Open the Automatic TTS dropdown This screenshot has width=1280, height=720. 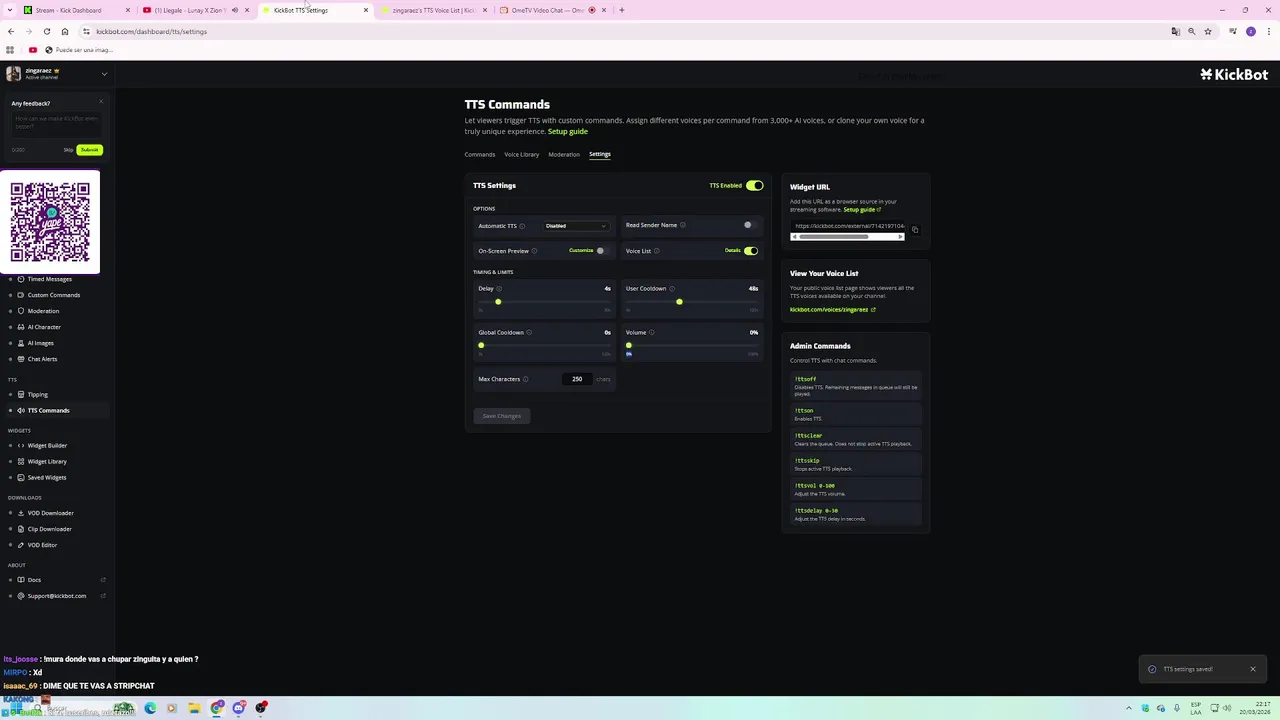(x=575, y=226)
